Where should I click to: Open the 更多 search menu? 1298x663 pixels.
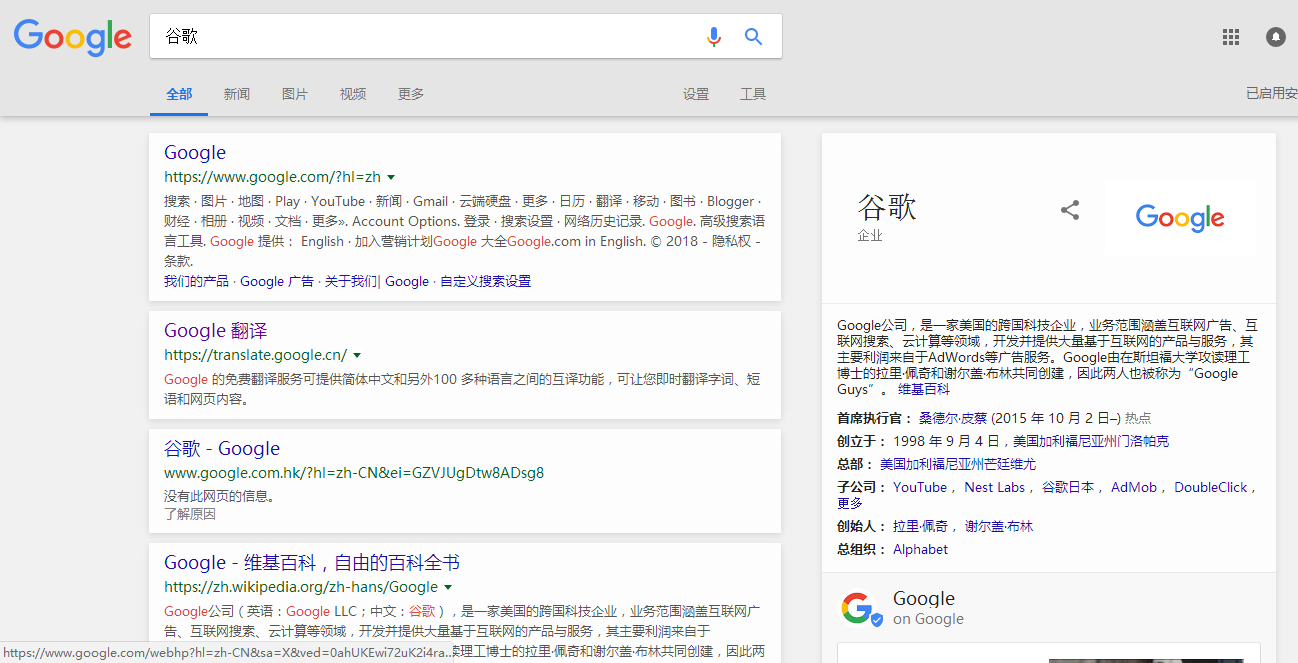[x=411, y=94]
